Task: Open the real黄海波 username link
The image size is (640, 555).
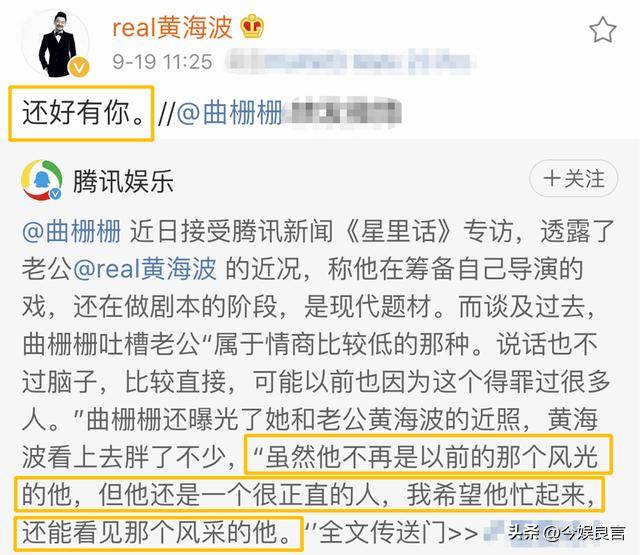Action: (172, 27)
